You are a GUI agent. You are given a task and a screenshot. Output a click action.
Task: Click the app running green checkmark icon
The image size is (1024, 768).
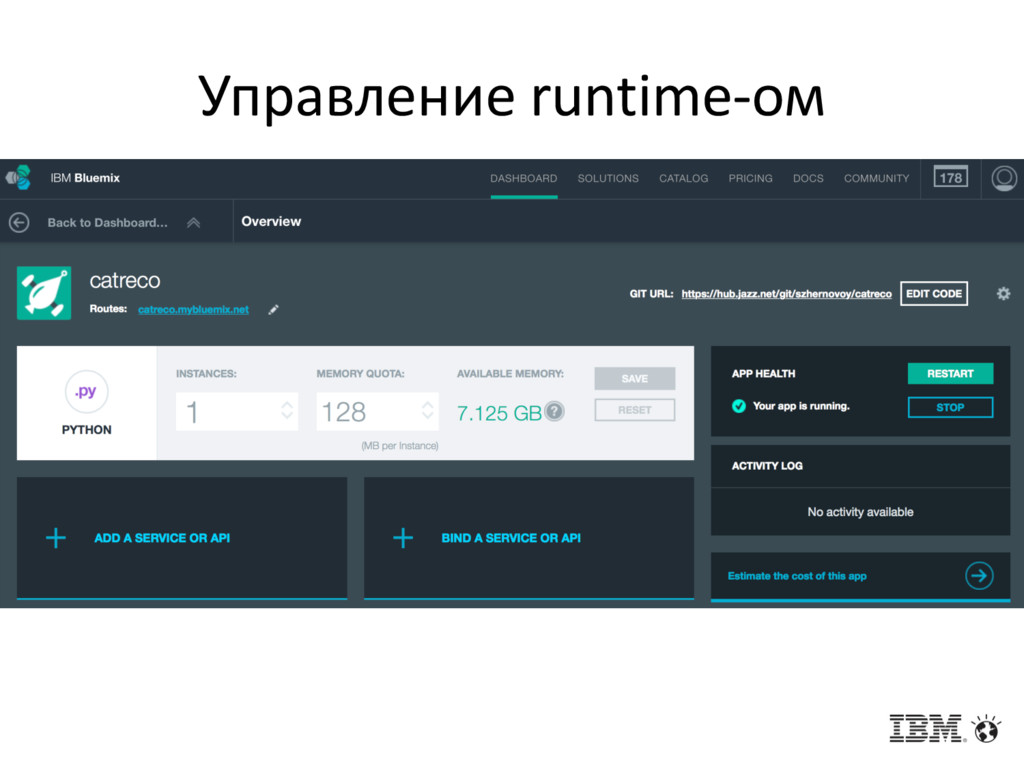739,406
